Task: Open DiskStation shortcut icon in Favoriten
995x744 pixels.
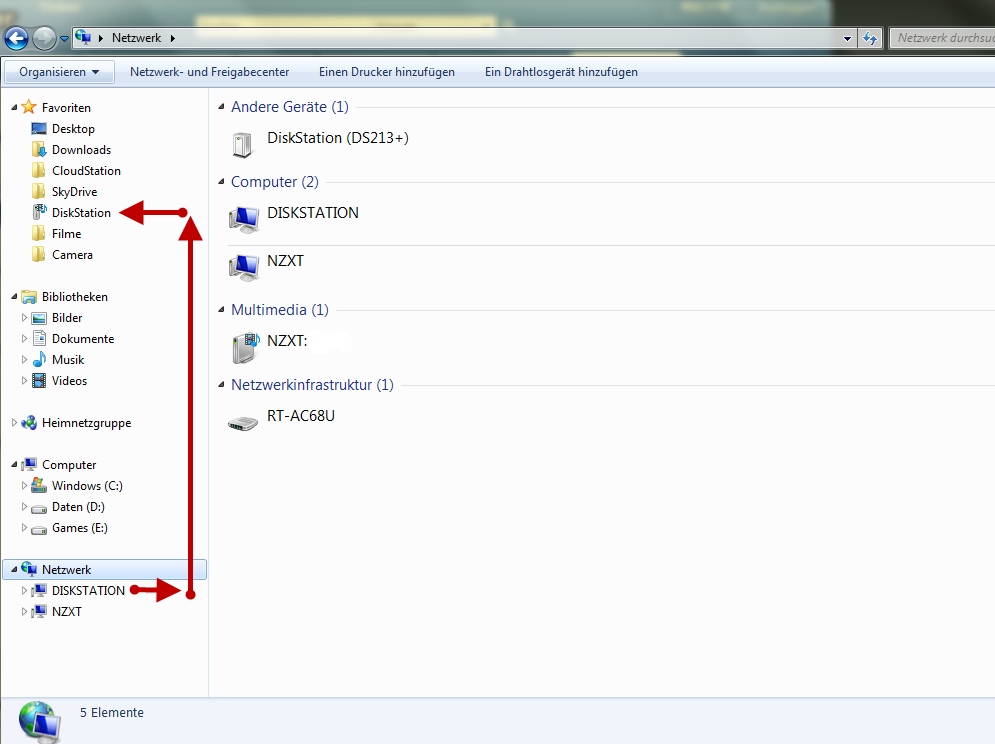Action: pyautogui.click(x=39, y=212)
